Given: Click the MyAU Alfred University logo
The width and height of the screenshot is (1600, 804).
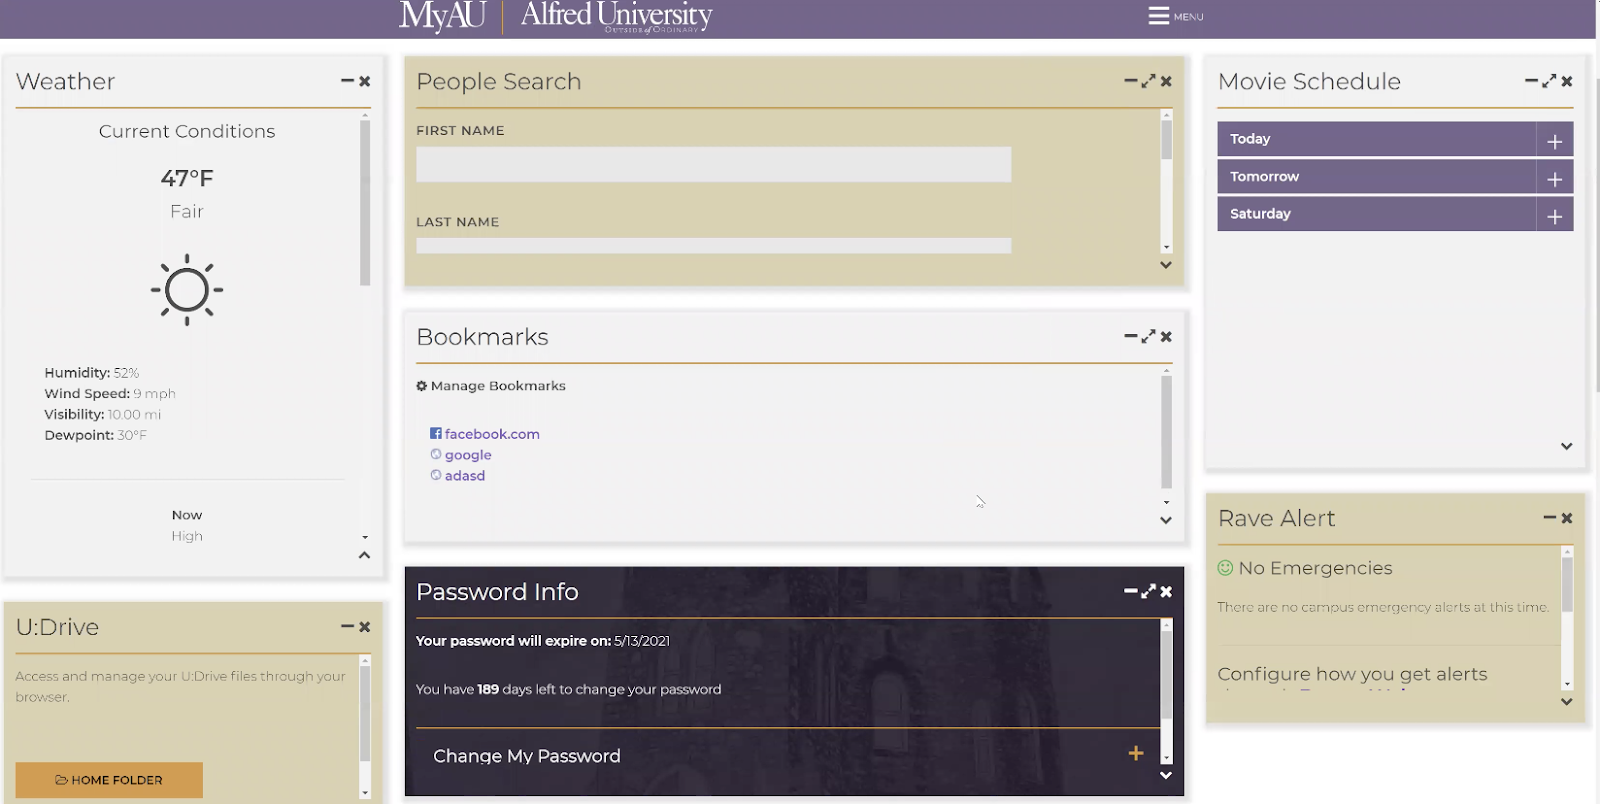Looking at the screenshot, I should tap(555, 17).
